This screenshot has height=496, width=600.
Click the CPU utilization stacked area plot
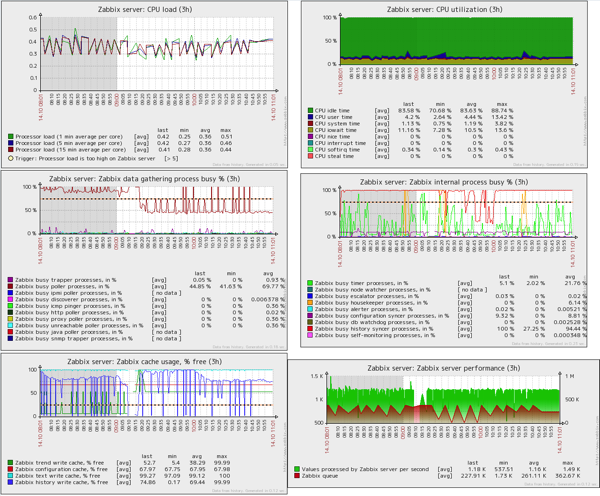tap(457, 41)
